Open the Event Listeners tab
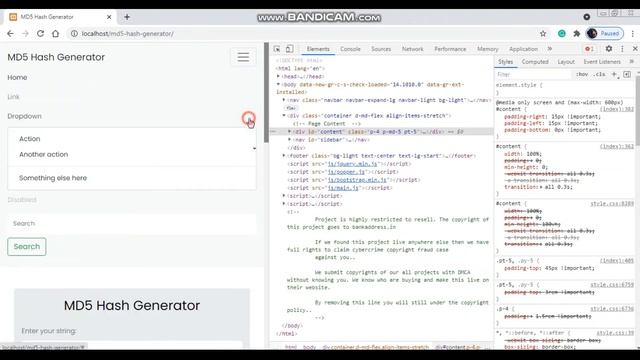Viewport: 640px width, 360px height. click(602, 62)
